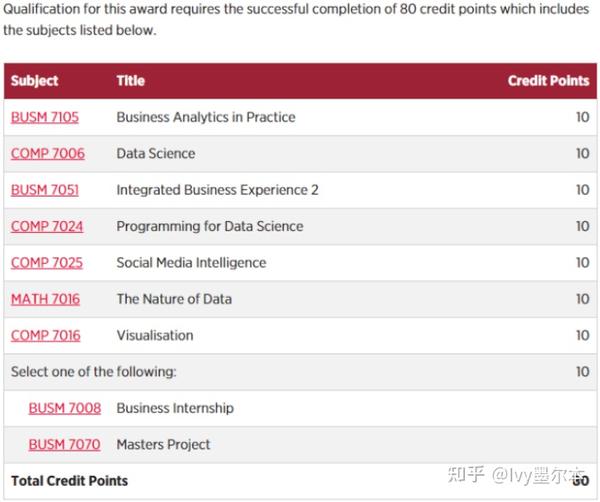
Task: Select the Data Science title text
Action: tap(156, 153)
